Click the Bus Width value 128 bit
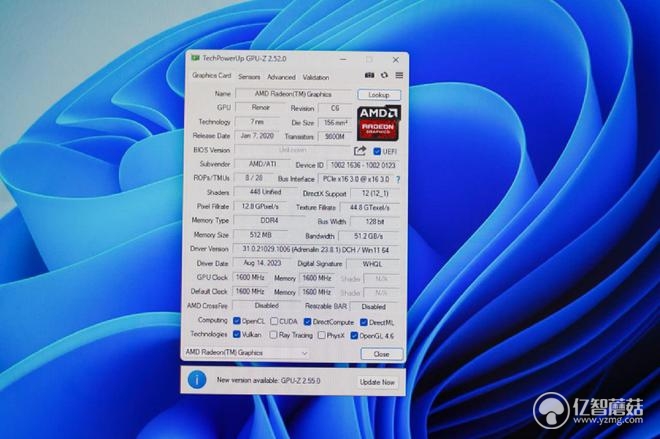The image size is (660, 439). (374, 221)
